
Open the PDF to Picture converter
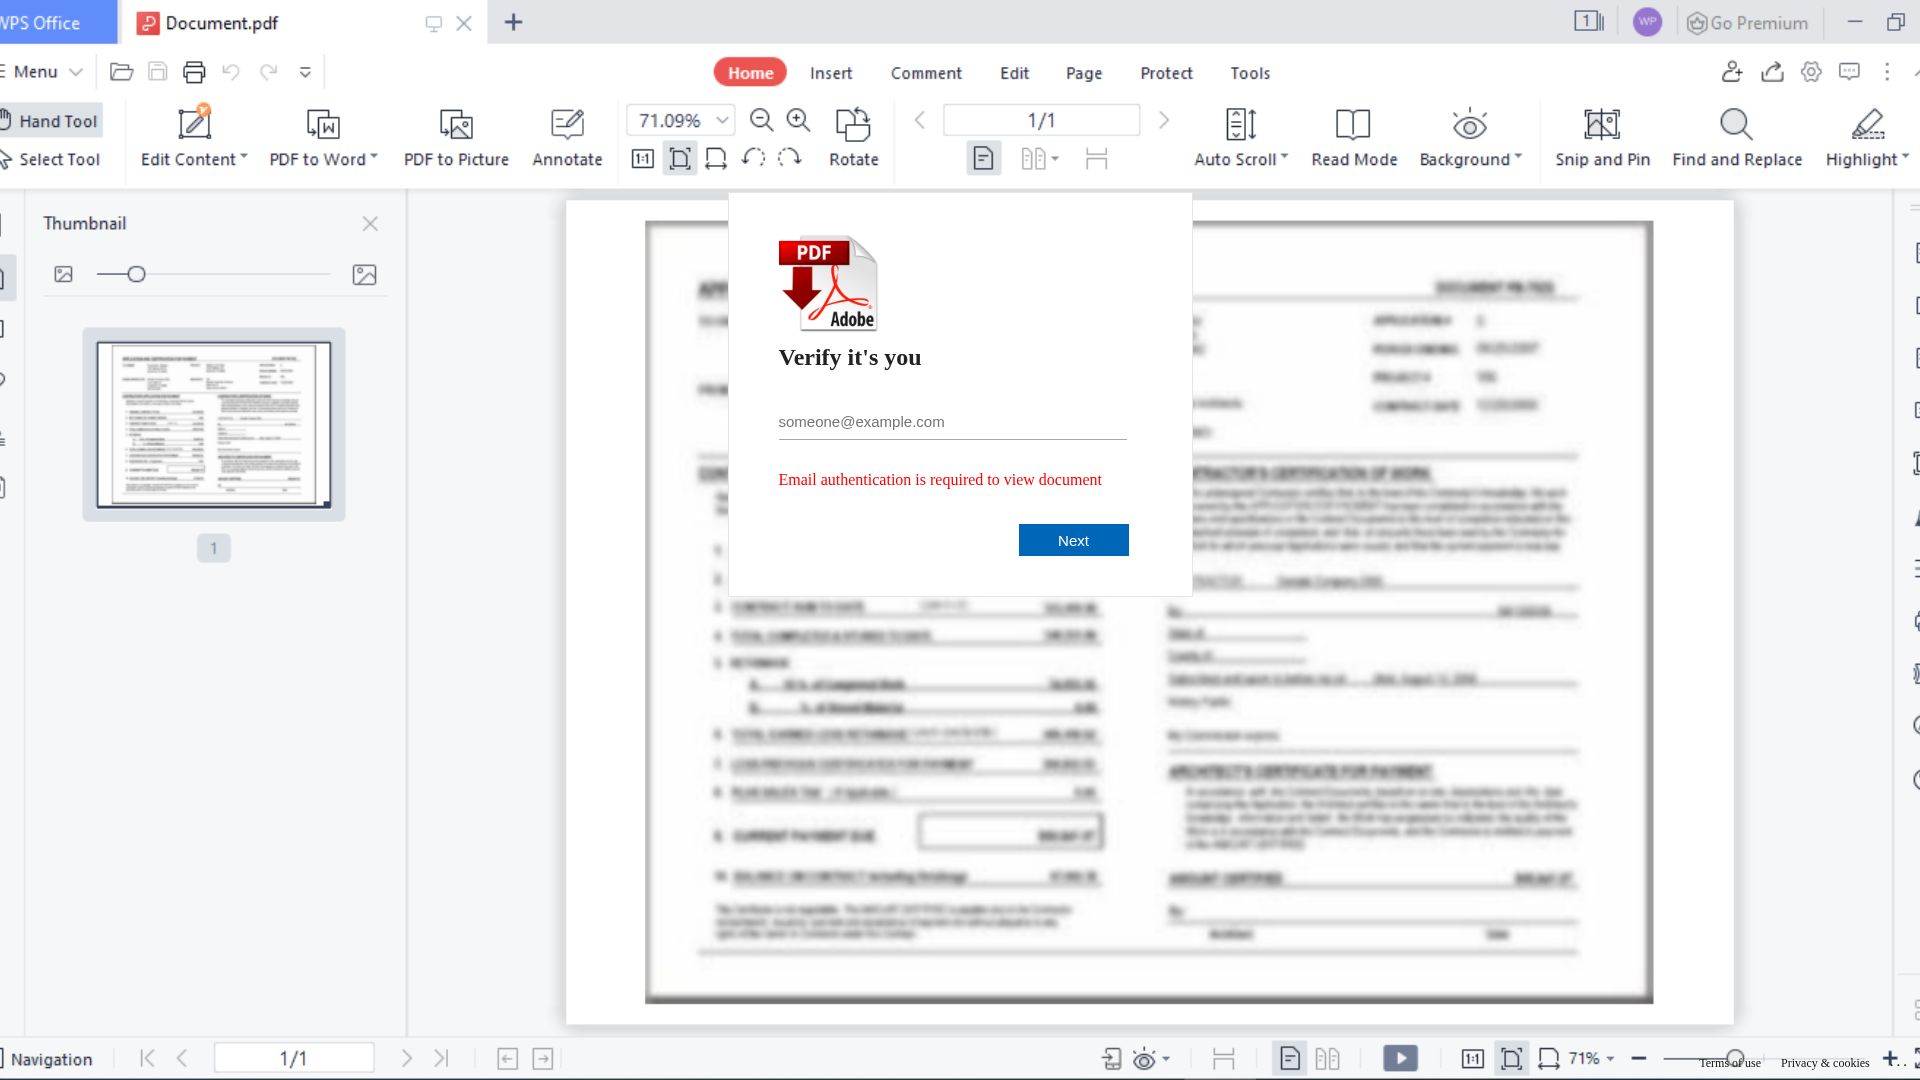[456, 138]
